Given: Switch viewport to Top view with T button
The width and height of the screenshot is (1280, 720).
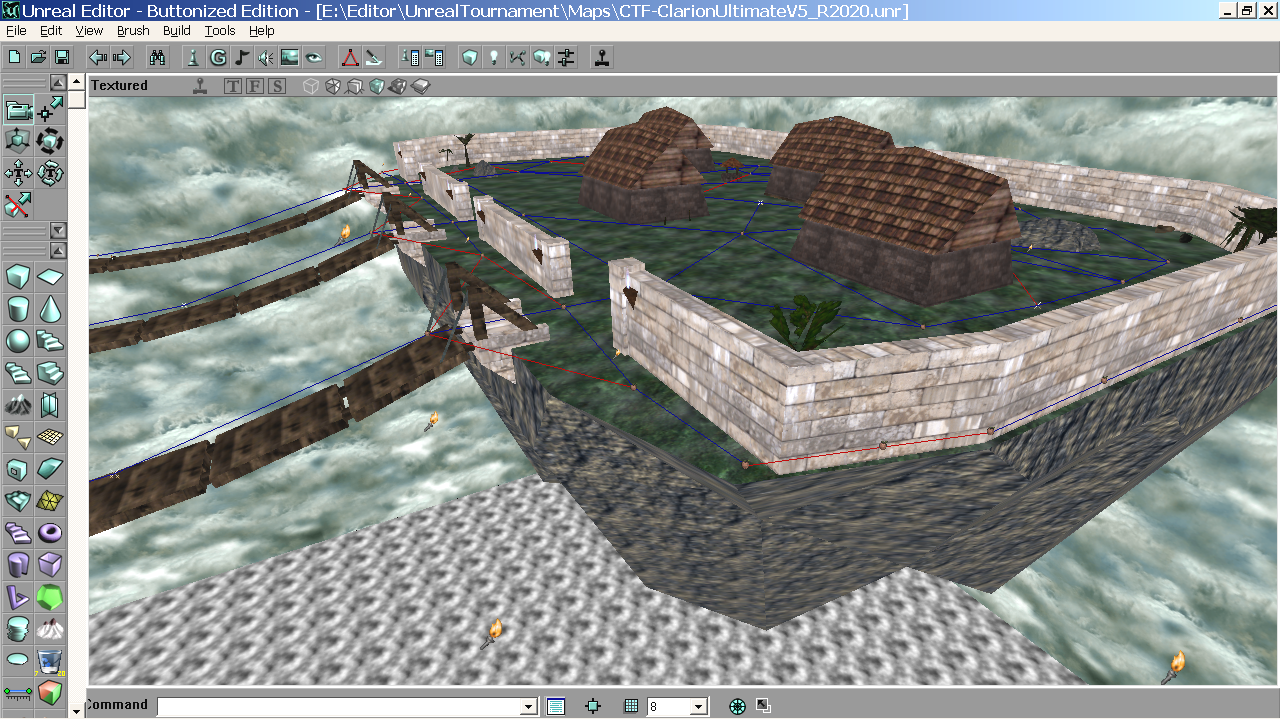Looking at the screenshot, I should [233, 86].
